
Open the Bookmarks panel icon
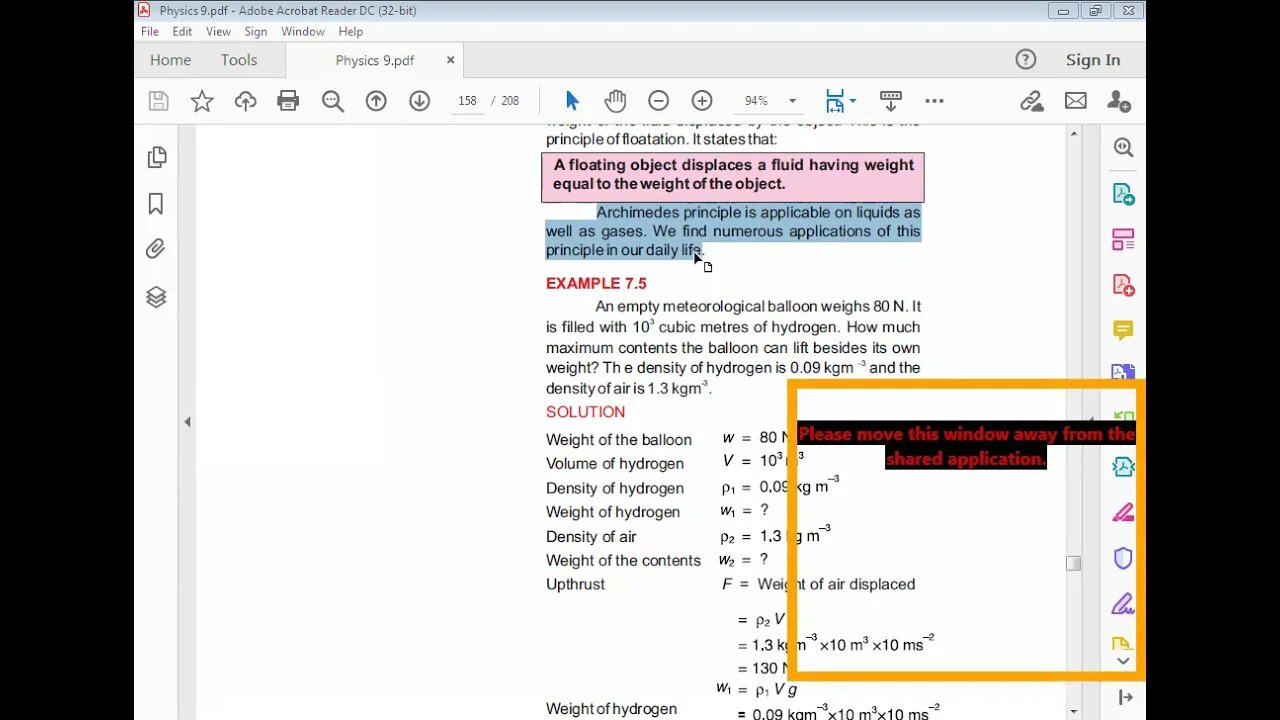pos(156,204)
